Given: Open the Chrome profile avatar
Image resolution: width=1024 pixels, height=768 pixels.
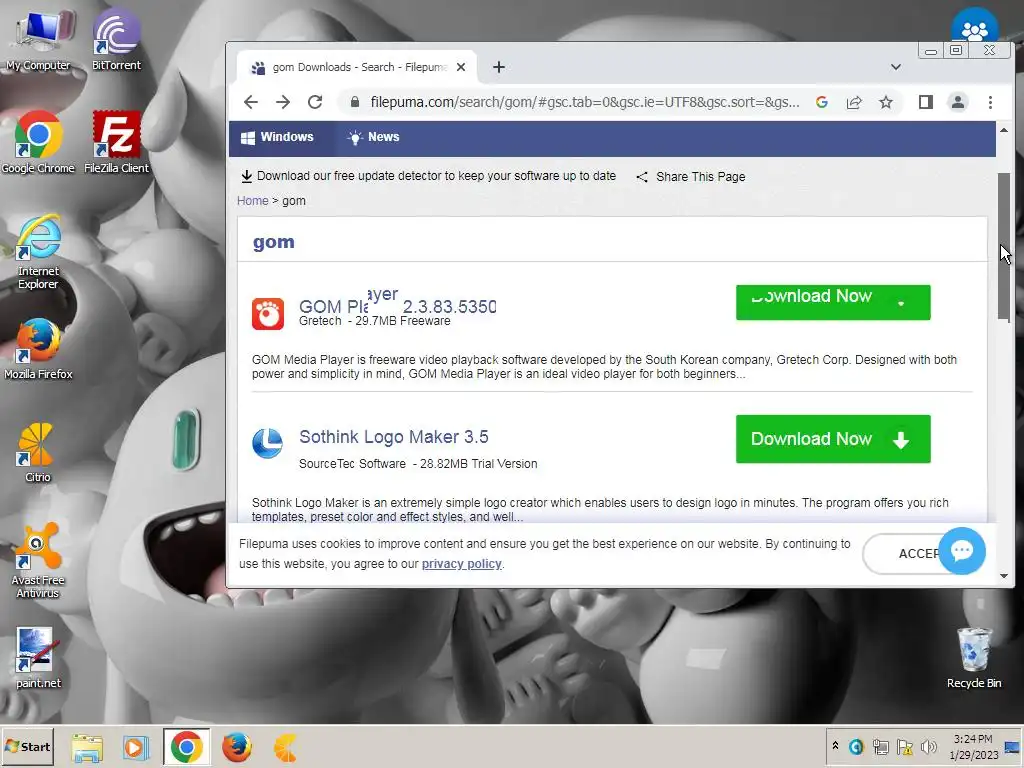Looking at the screenshot, I should pos(957,102).
